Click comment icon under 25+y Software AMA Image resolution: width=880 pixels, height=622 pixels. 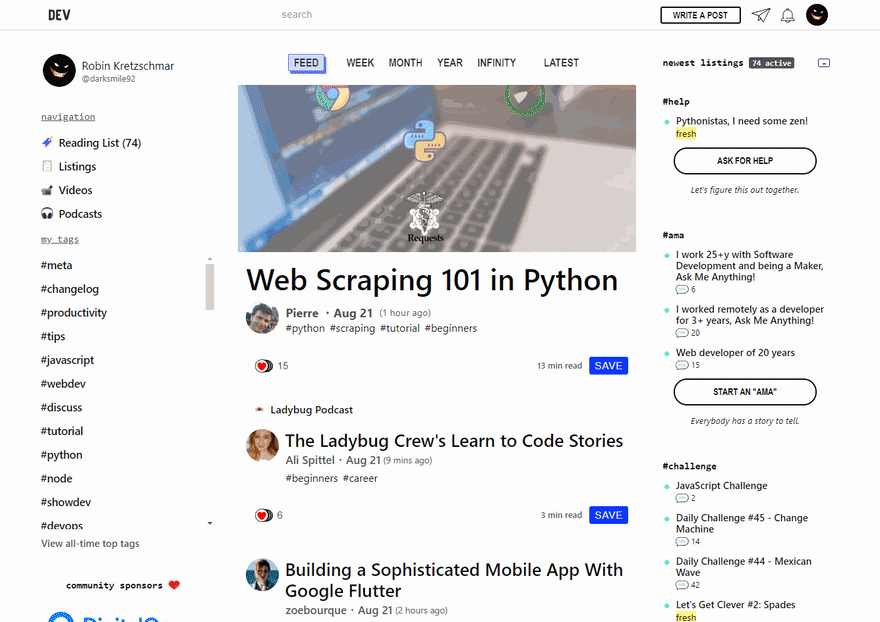[681, 290]
